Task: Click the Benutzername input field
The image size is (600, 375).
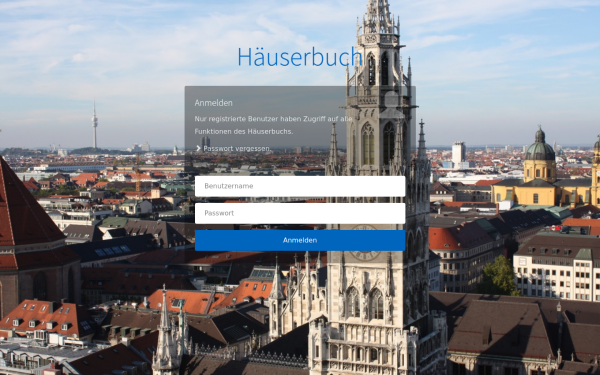Action: [x=300, y=186]
